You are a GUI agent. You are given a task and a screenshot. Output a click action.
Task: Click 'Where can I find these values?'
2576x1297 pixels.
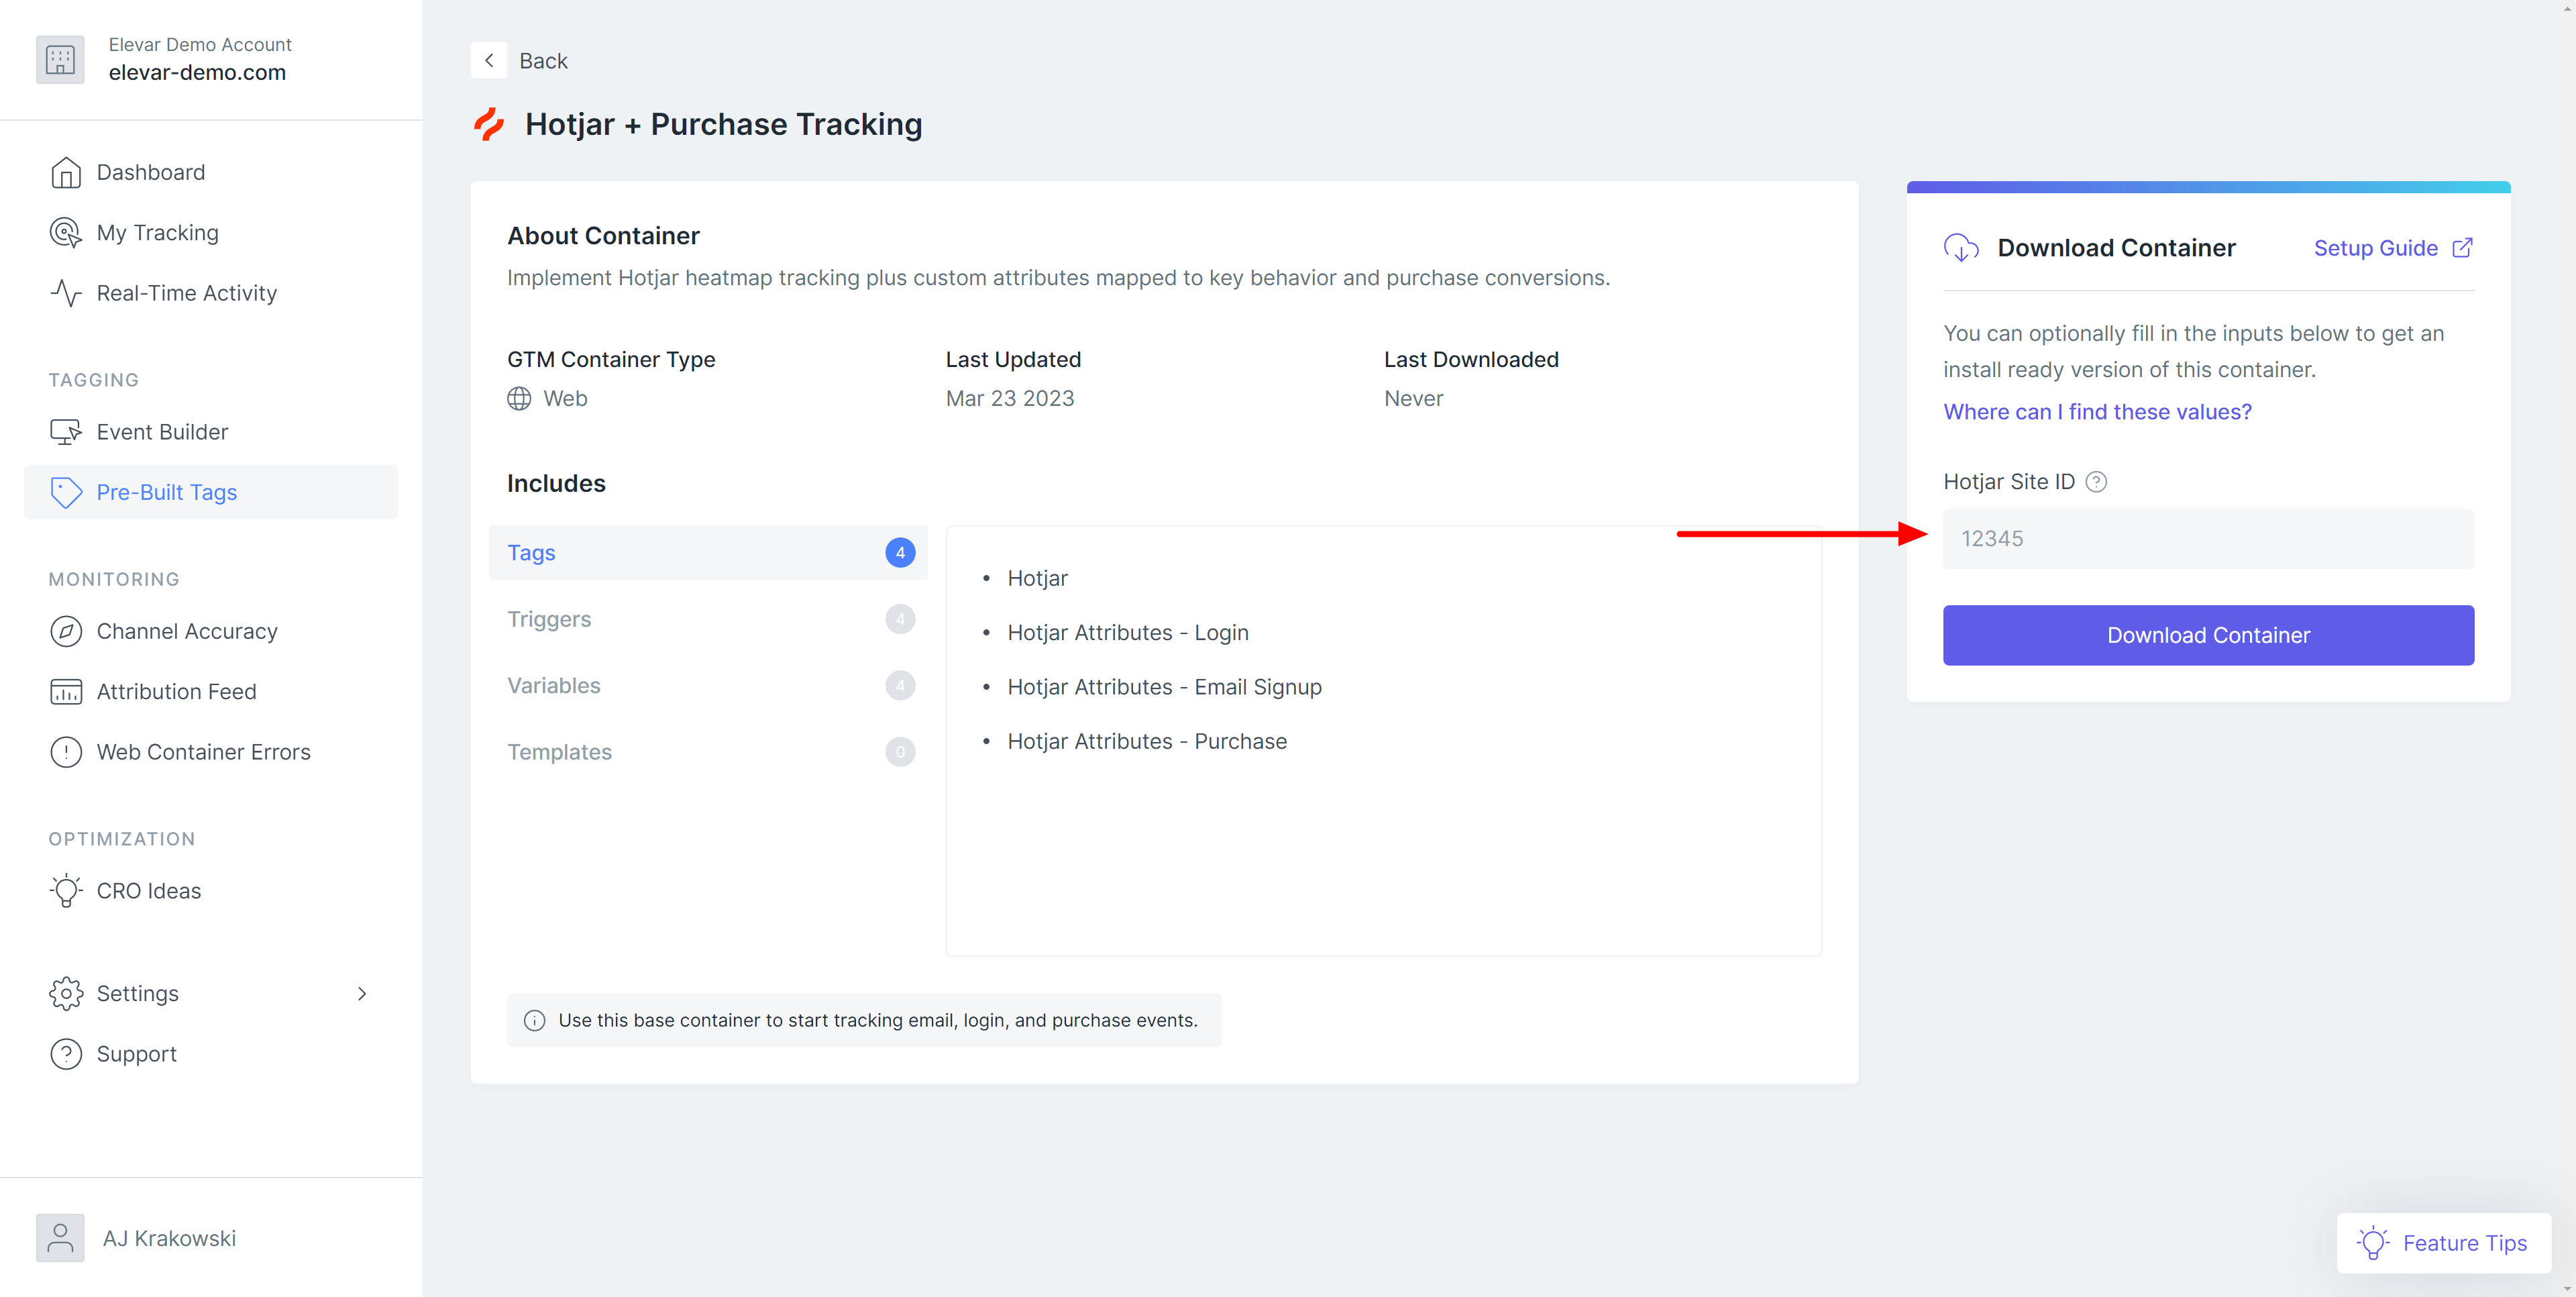click(2097, 412)
